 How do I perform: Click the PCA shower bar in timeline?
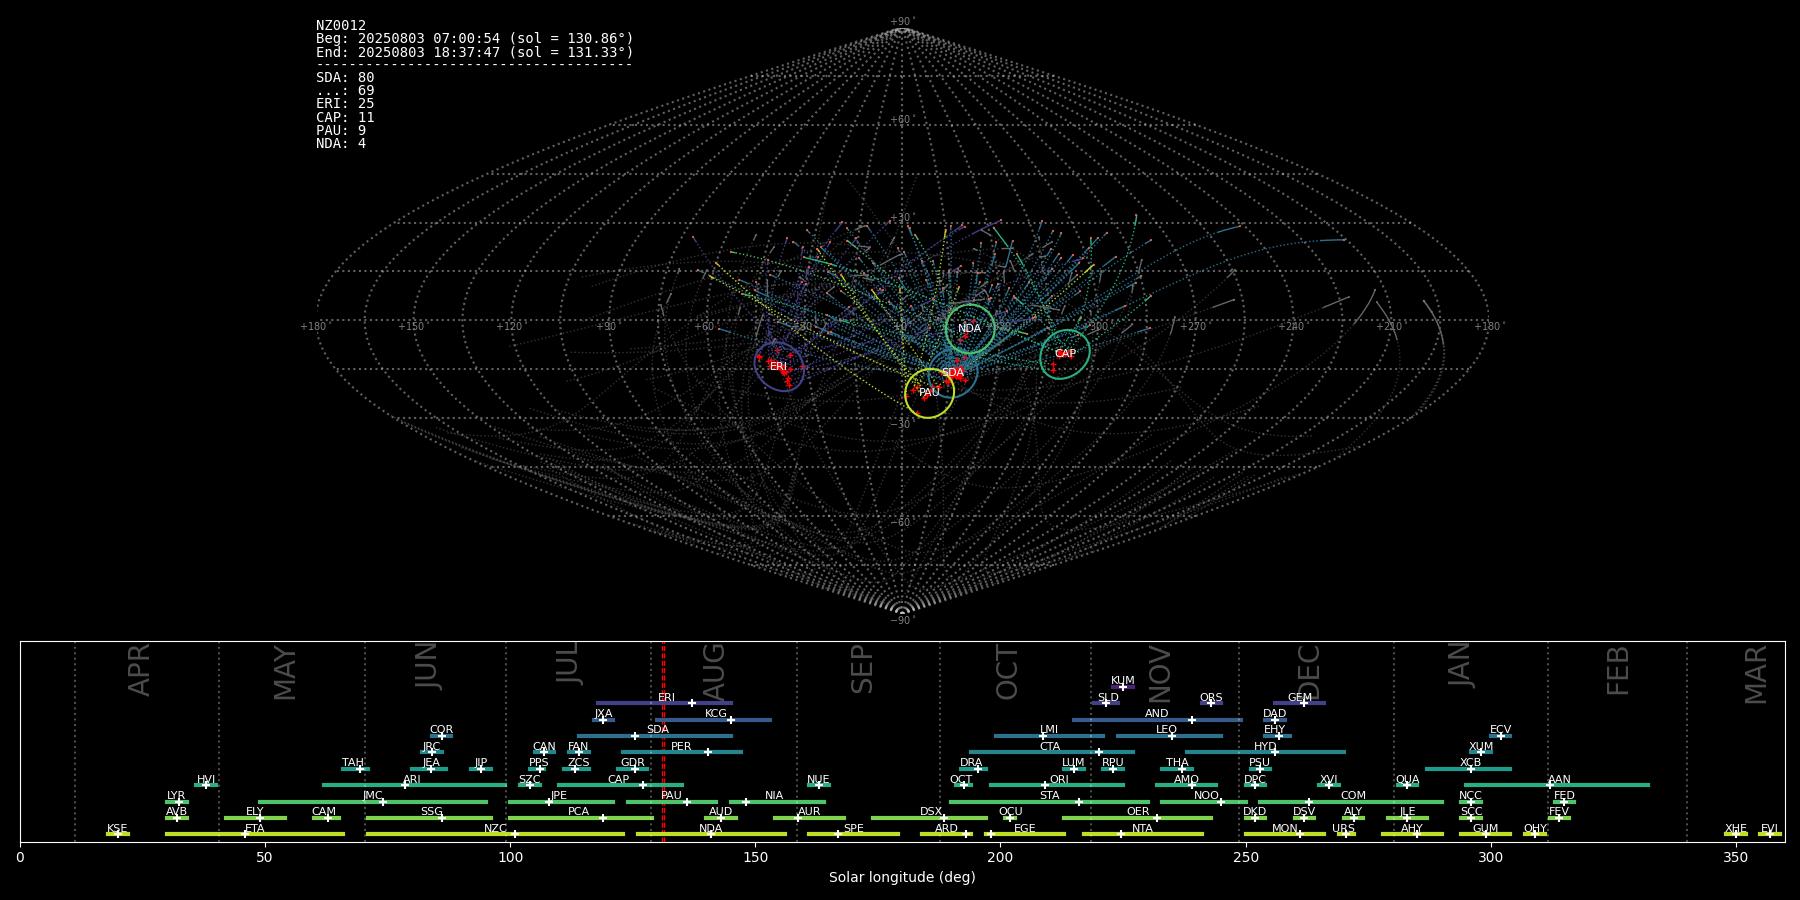tap(580, 818)
